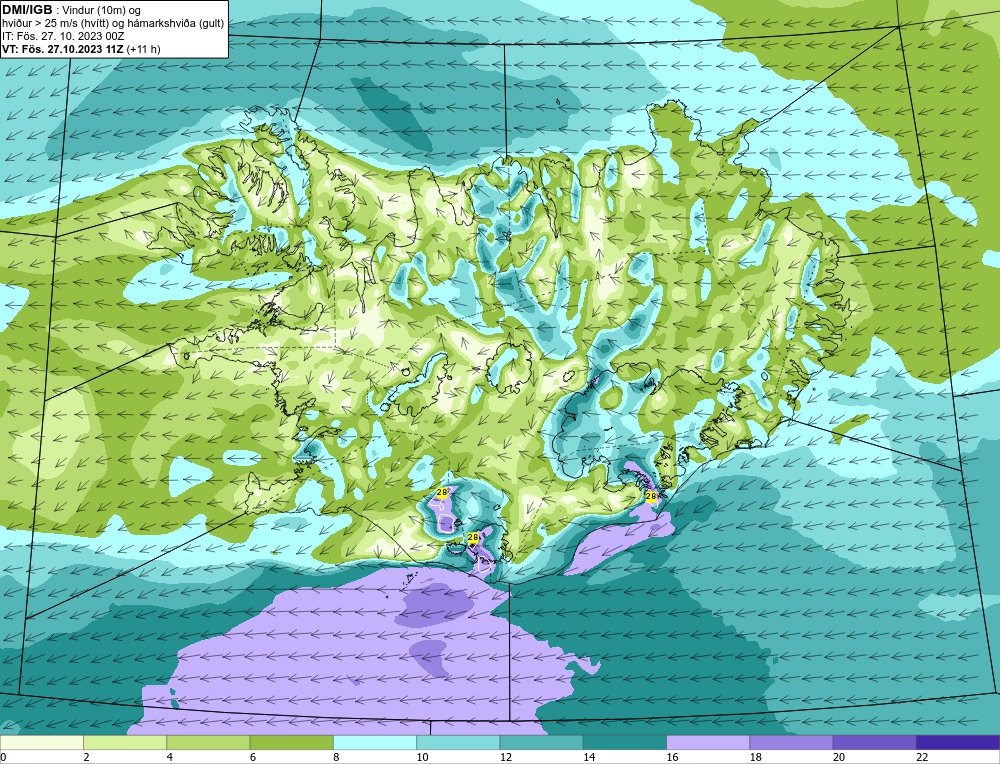Click the 8–10 m/s pale cyan legend swatch
This screenshot has width=1000, height=764.
(x=375, y=742)
